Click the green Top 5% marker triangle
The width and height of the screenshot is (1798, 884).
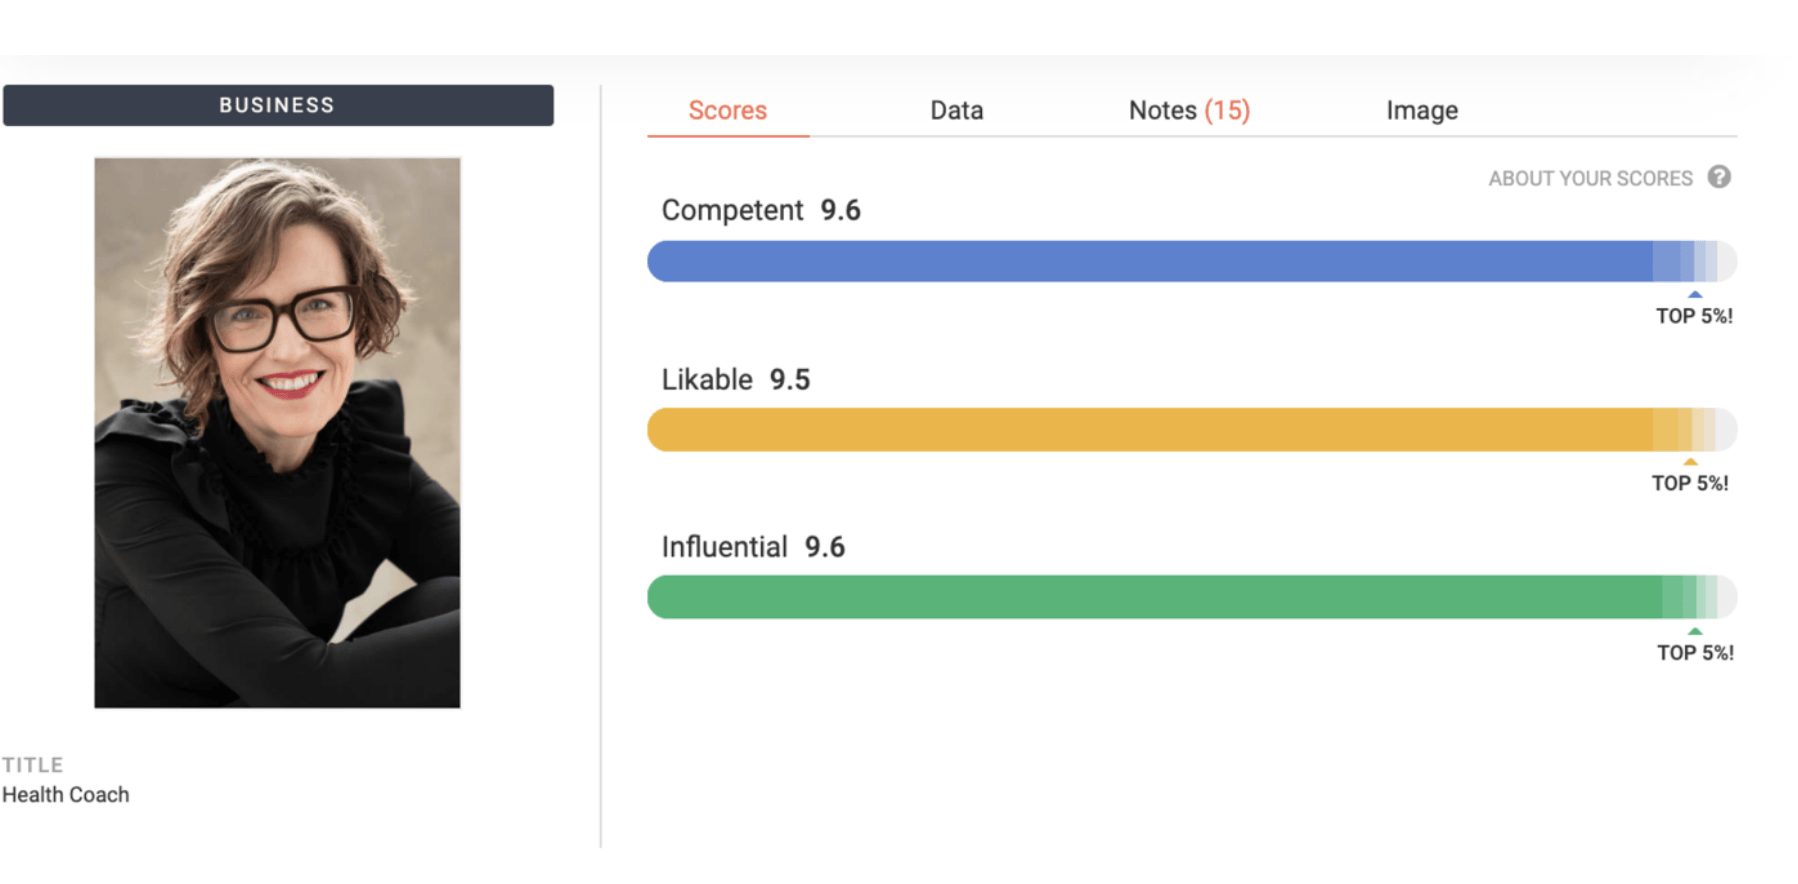coord(1694,631)
